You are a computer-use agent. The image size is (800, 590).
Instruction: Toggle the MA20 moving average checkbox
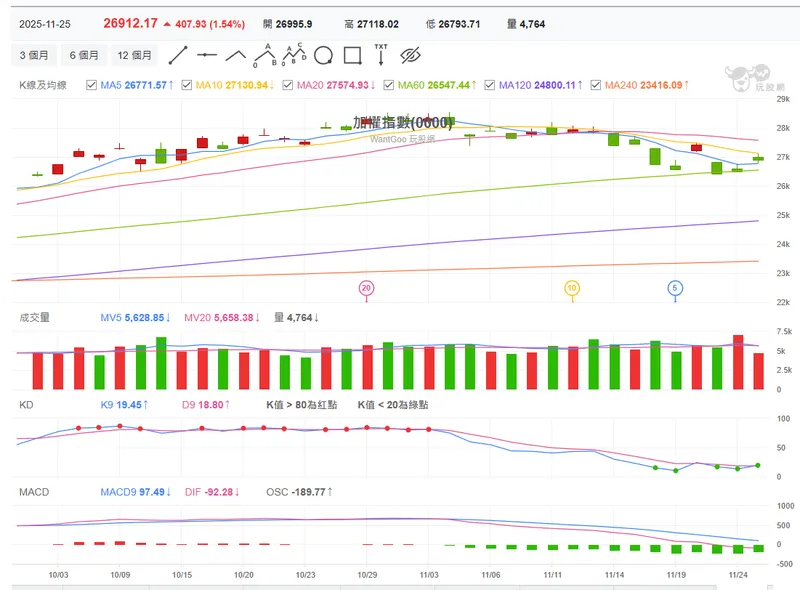click(288, 85)
